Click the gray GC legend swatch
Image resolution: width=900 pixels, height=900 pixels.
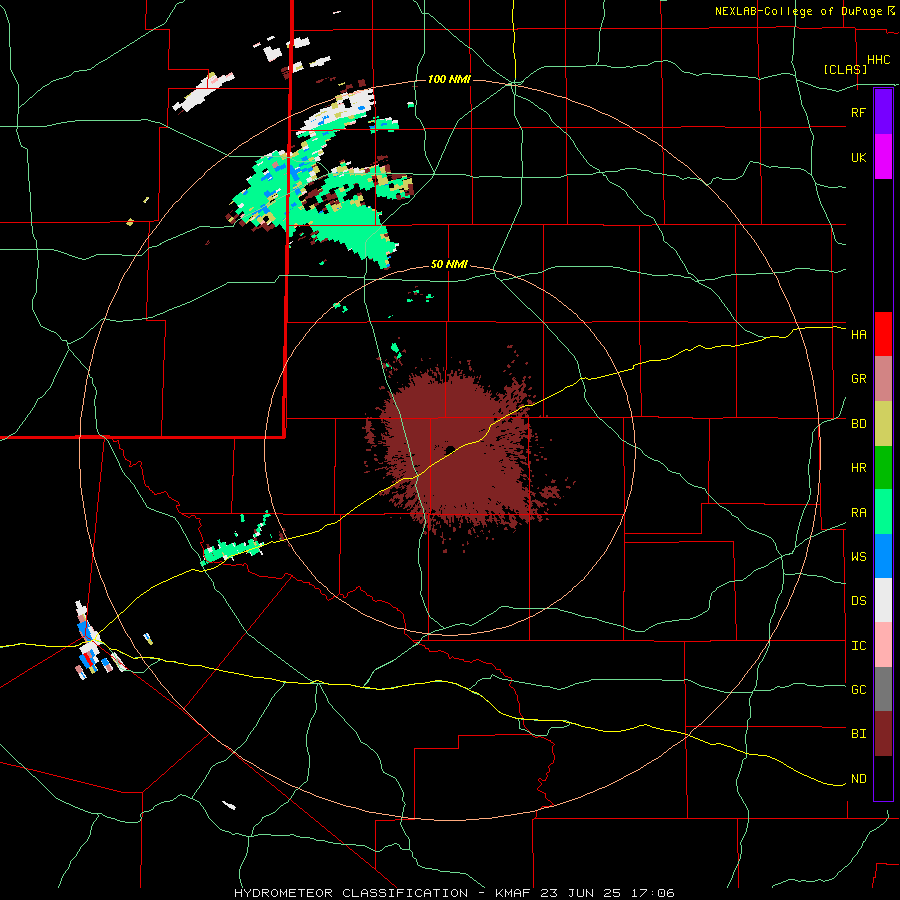tap(883, 689)
